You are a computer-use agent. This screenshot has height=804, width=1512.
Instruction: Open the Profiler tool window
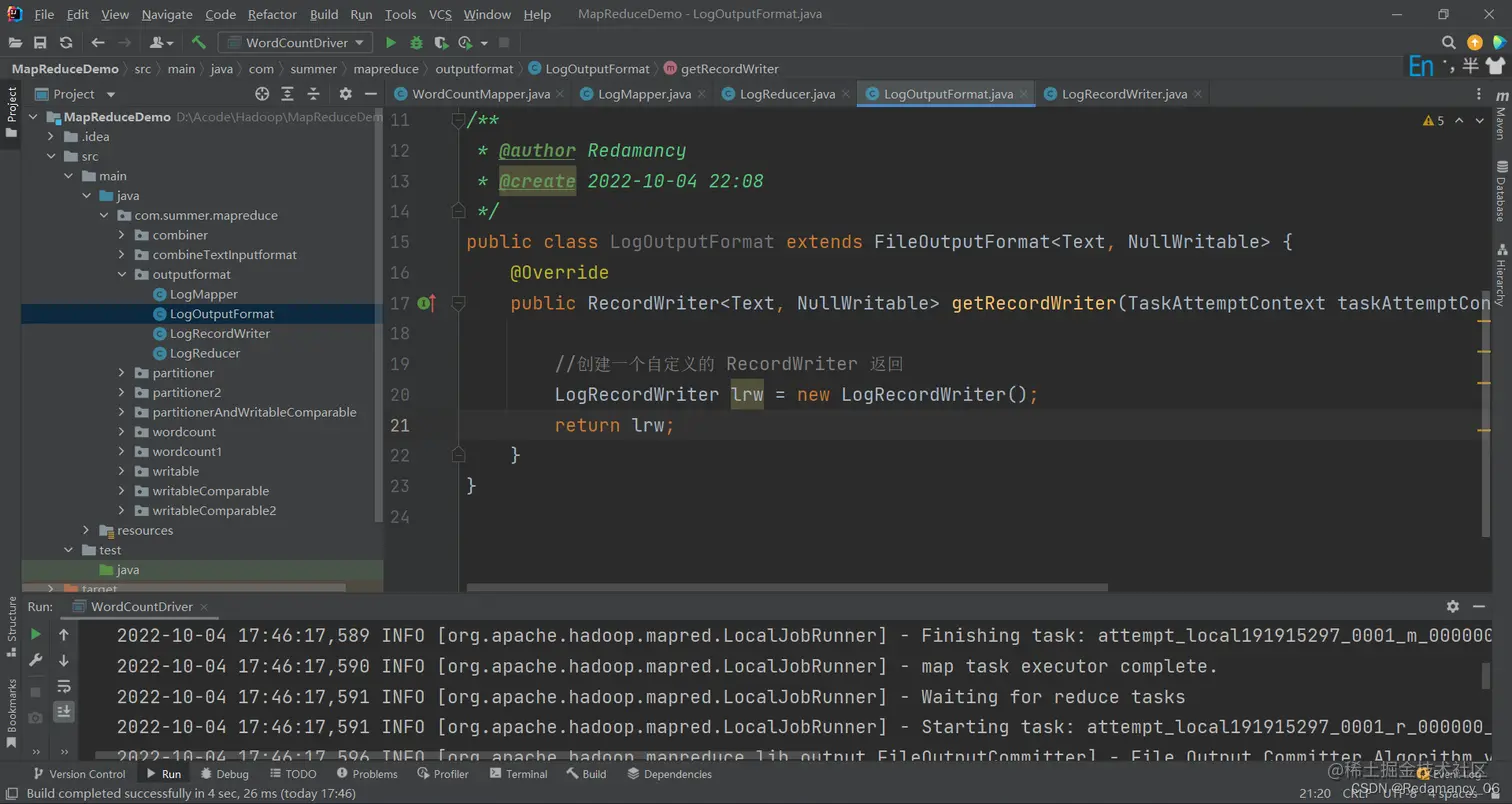(442, 774)
